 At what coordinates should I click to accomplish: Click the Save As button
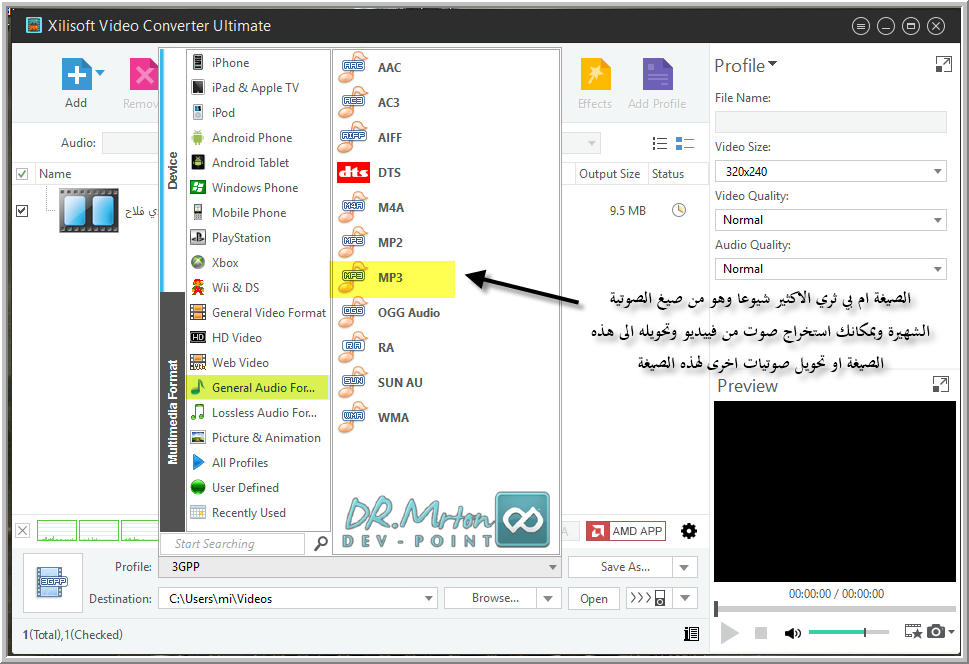(620, 567)
